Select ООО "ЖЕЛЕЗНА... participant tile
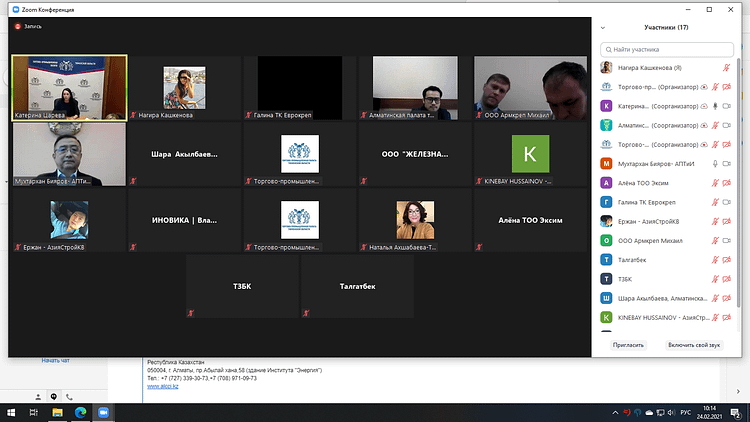750x422 pixels. 415,154
